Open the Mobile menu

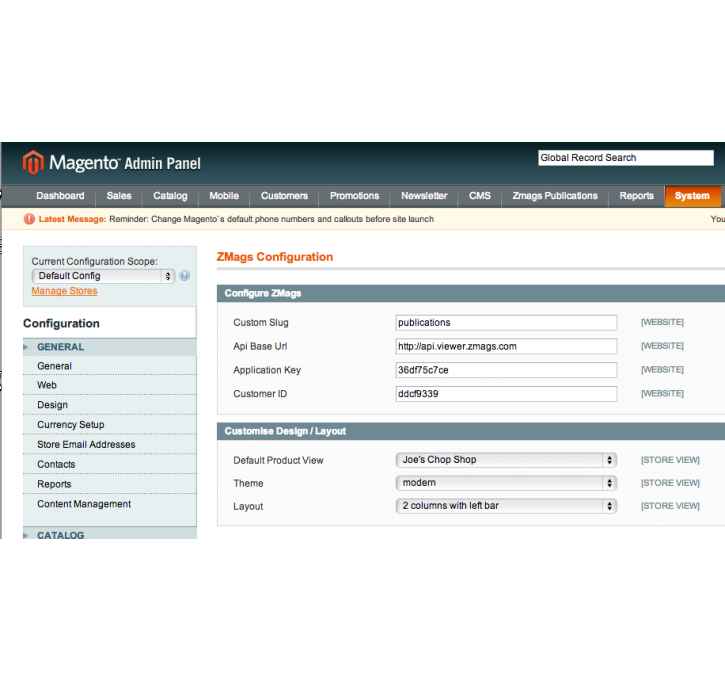224,196
